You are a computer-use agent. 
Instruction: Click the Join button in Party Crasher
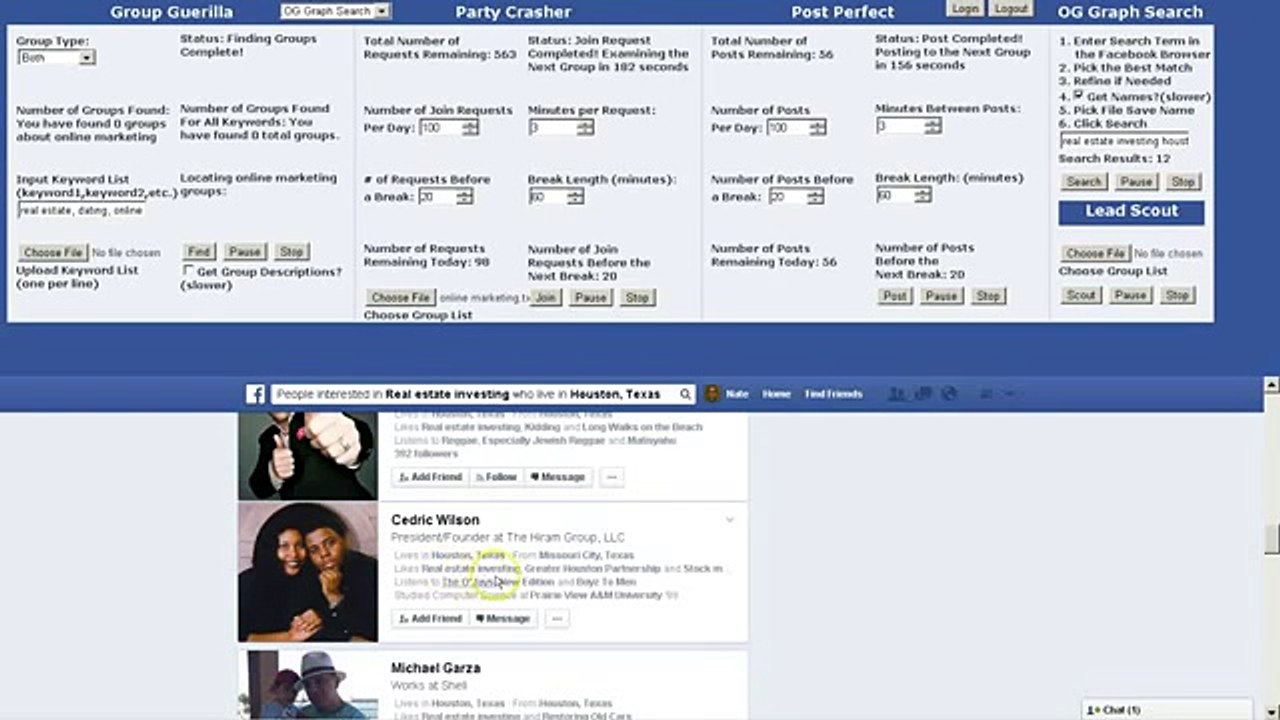545,297
